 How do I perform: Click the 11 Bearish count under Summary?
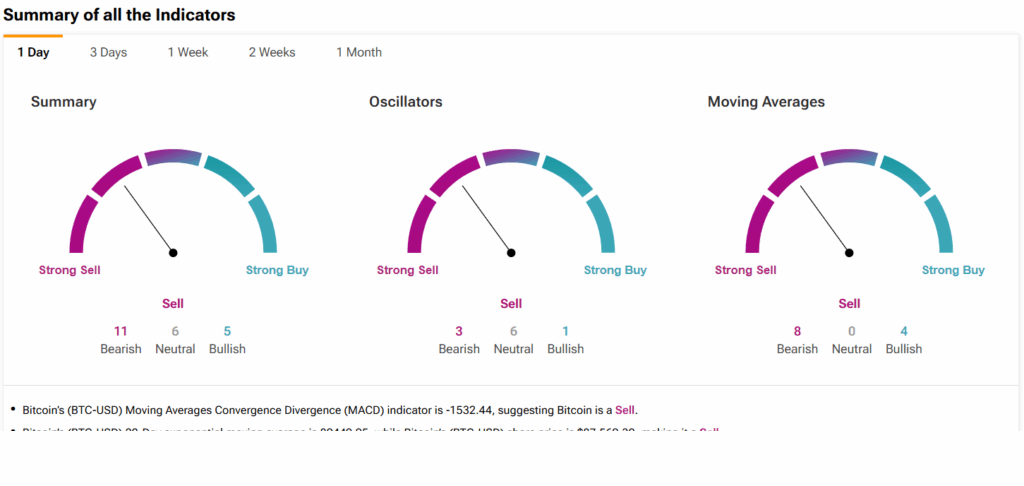pyautogui.click(x=121, y=332)
